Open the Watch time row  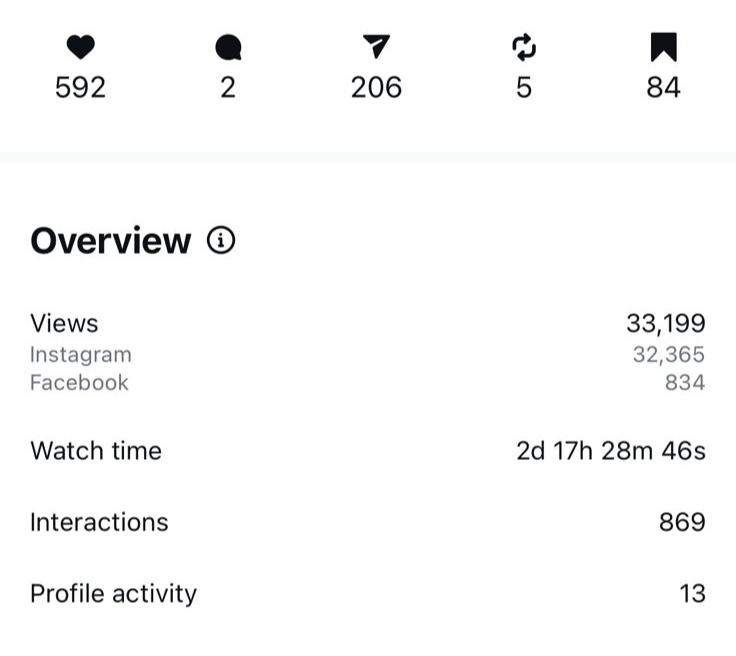point(96,451)
